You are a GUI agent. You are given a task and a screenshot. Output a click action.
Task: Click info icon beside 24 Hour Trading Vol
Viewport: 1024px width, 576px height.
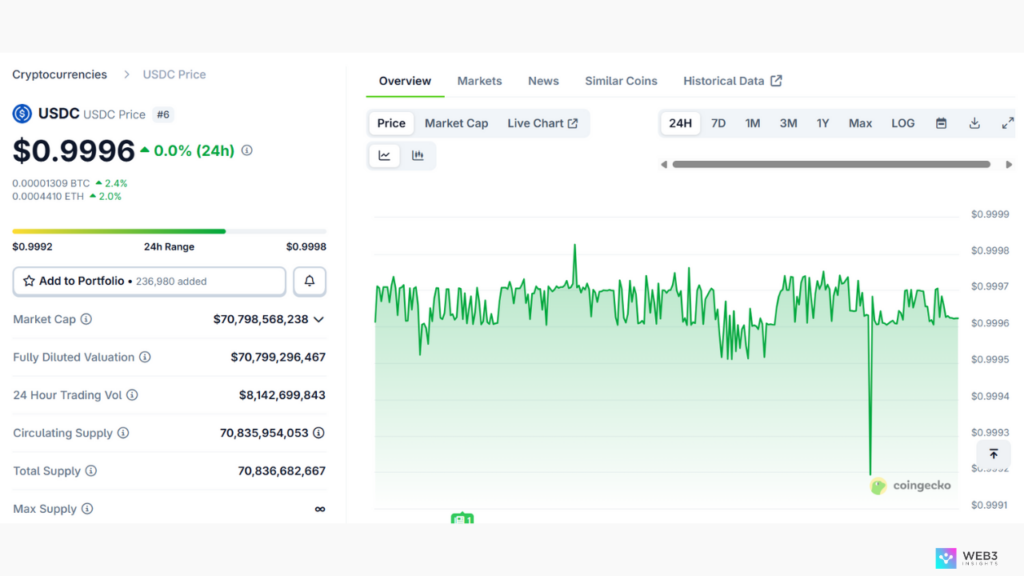[x=132, y=395]
